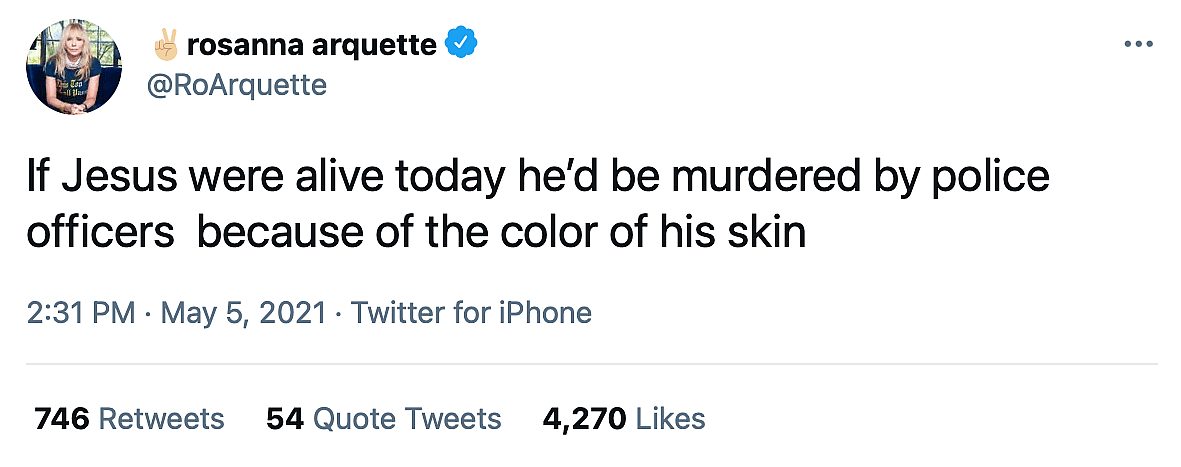Select the May 5, 2021 date
1181x467 pixels.
[x=243, y=313]
